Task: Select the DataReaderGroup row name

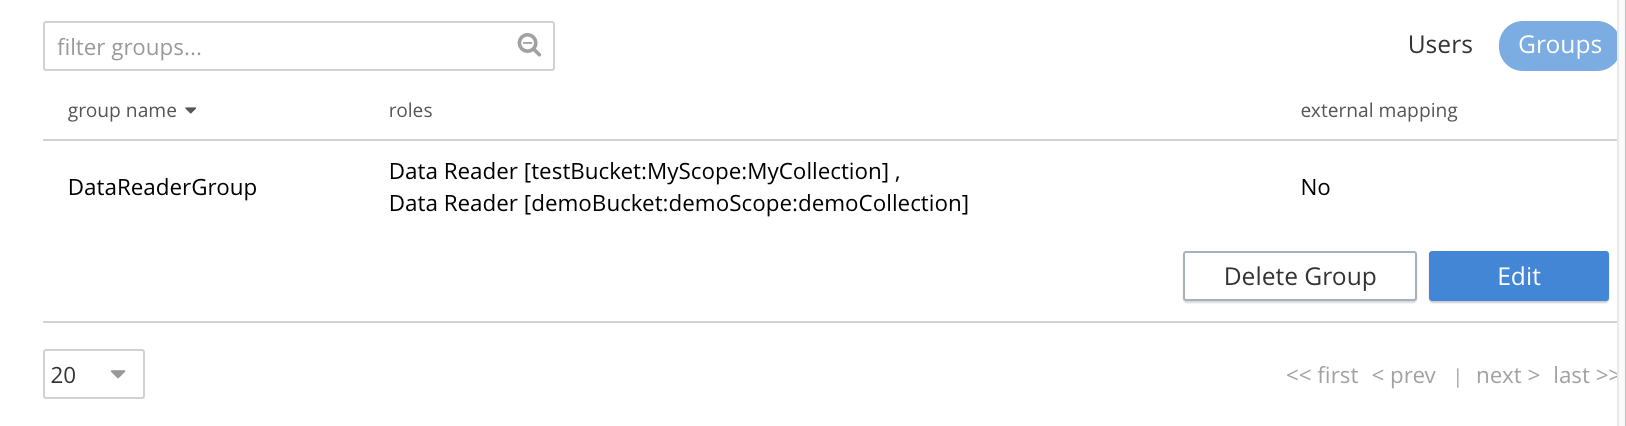Action: (x=162, y=187)
